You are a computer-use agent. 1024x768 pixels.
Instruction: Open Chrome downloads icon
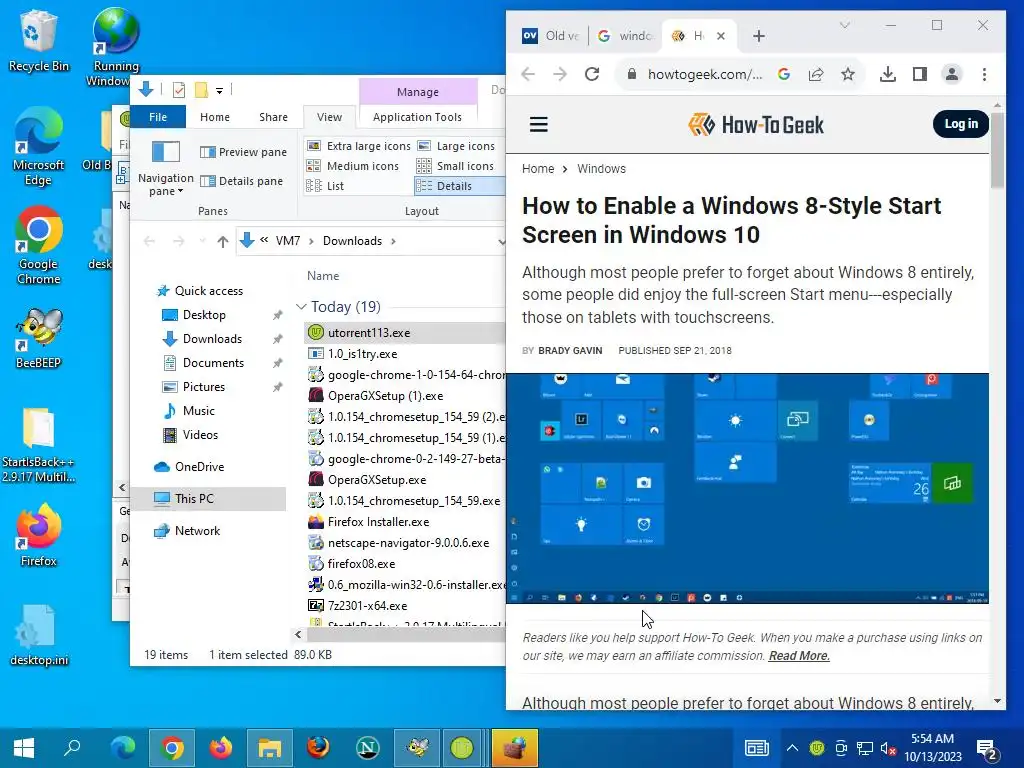tap(888, 74)
